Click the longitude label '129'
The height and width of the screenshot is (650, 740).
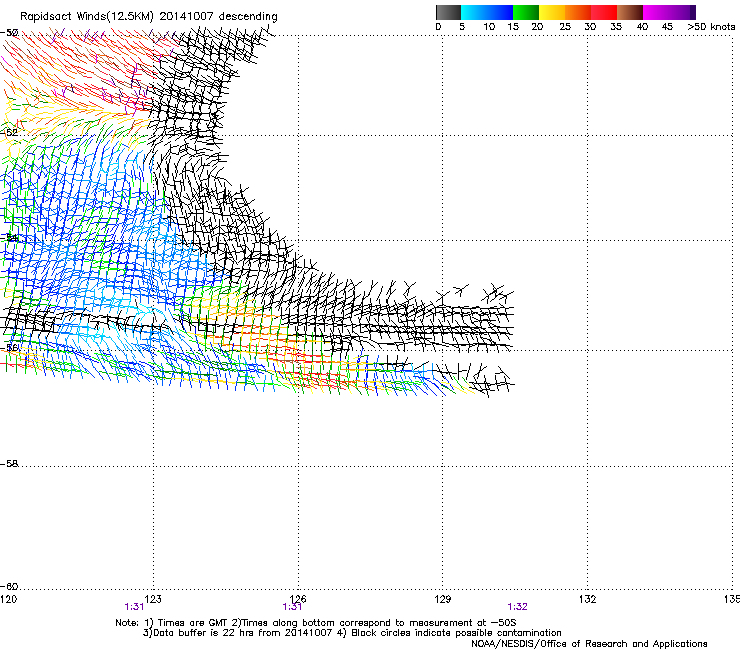[442, 599]
